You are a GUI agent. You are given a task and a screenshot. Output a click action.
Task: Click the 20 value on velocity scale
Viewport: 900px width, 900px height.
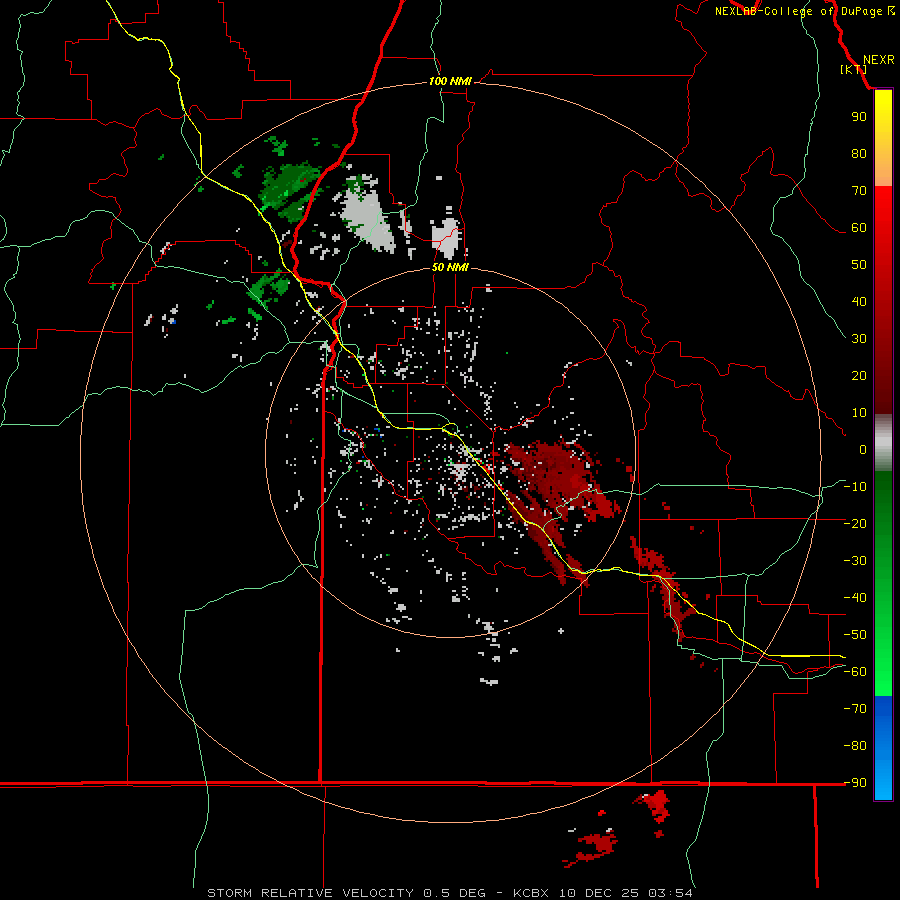click(859, 375)
